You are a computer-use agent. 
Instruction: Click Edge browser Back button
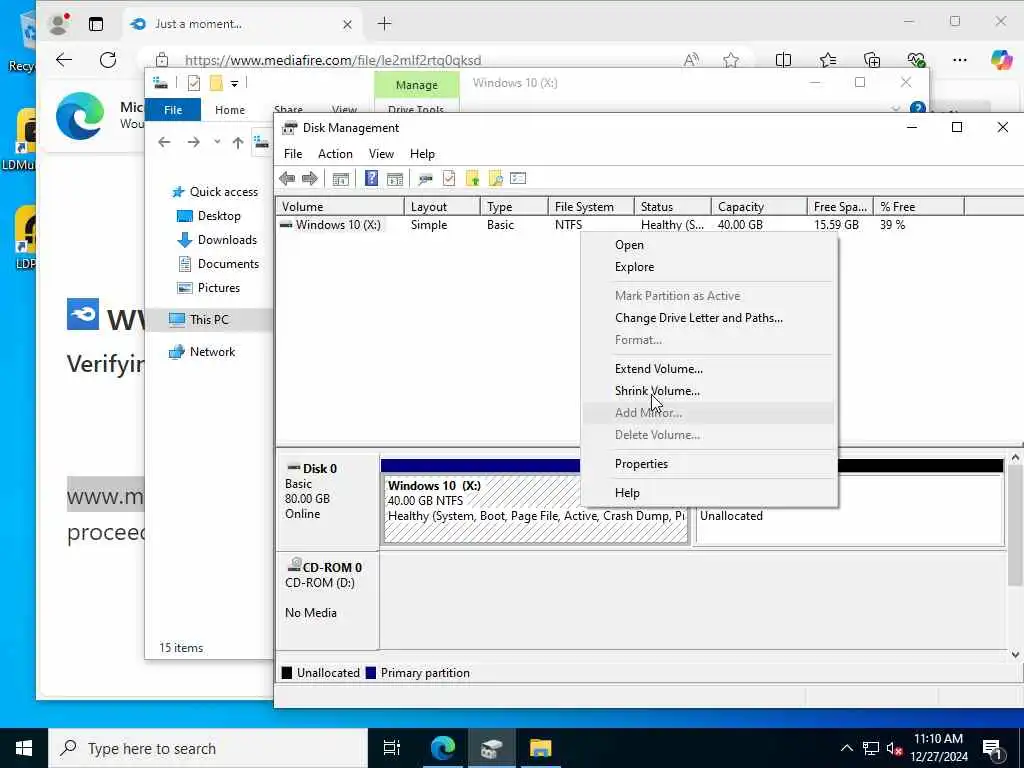pyautogui.click(x=64, y=60)
